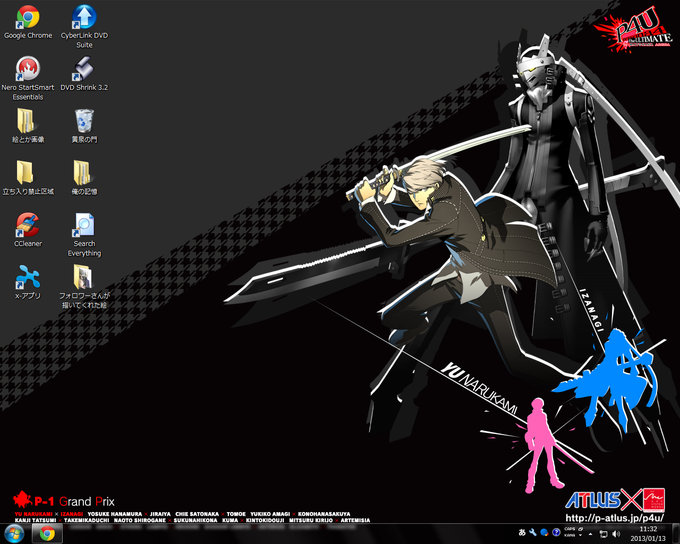Toggle the KANA indicator in language bar
This screenshot has height=544, width=680.
click(x=569, y=535)
